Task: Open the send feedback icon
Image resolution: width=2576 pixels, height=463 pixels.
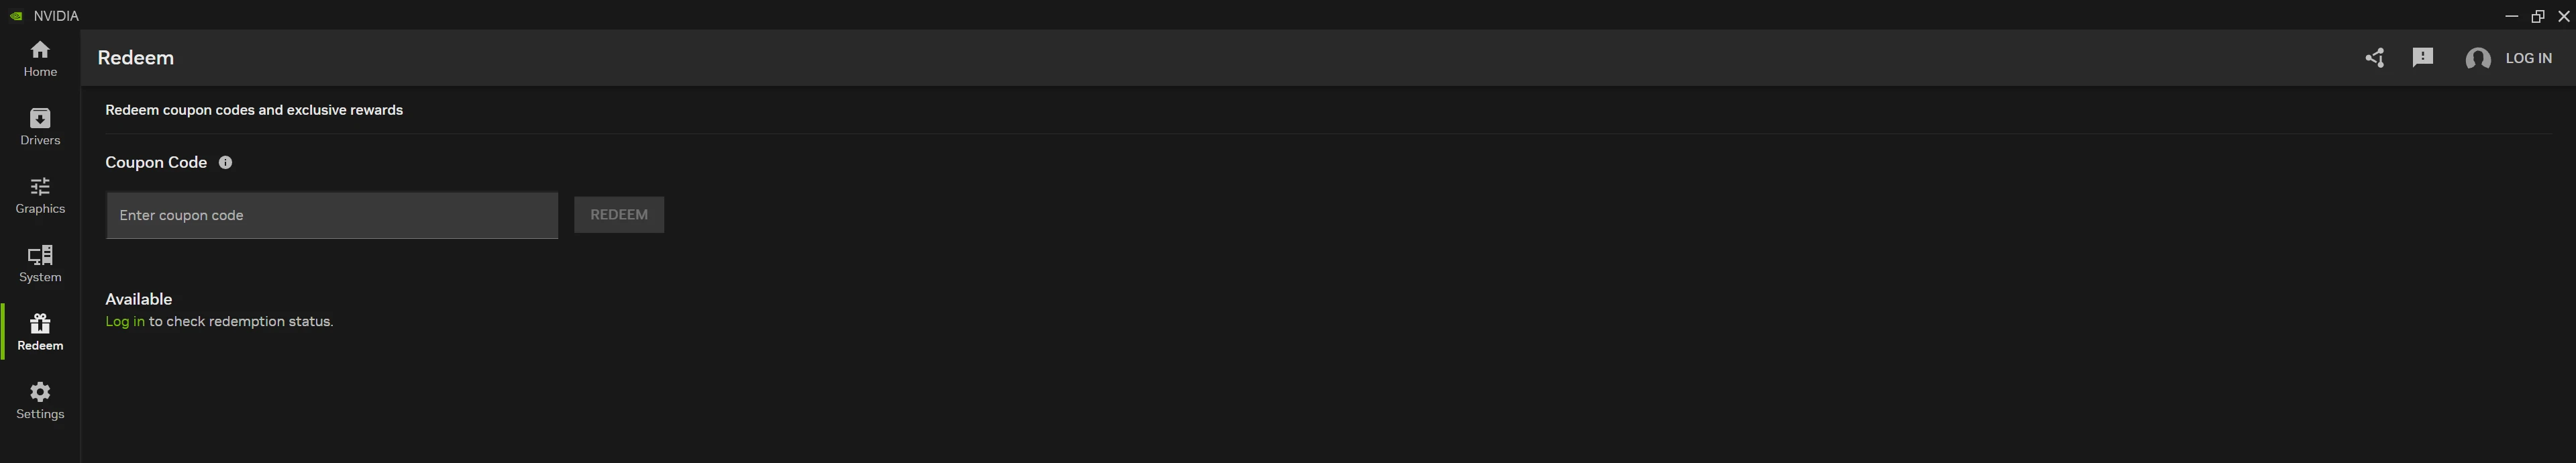Action: [x=2422, y=58]
